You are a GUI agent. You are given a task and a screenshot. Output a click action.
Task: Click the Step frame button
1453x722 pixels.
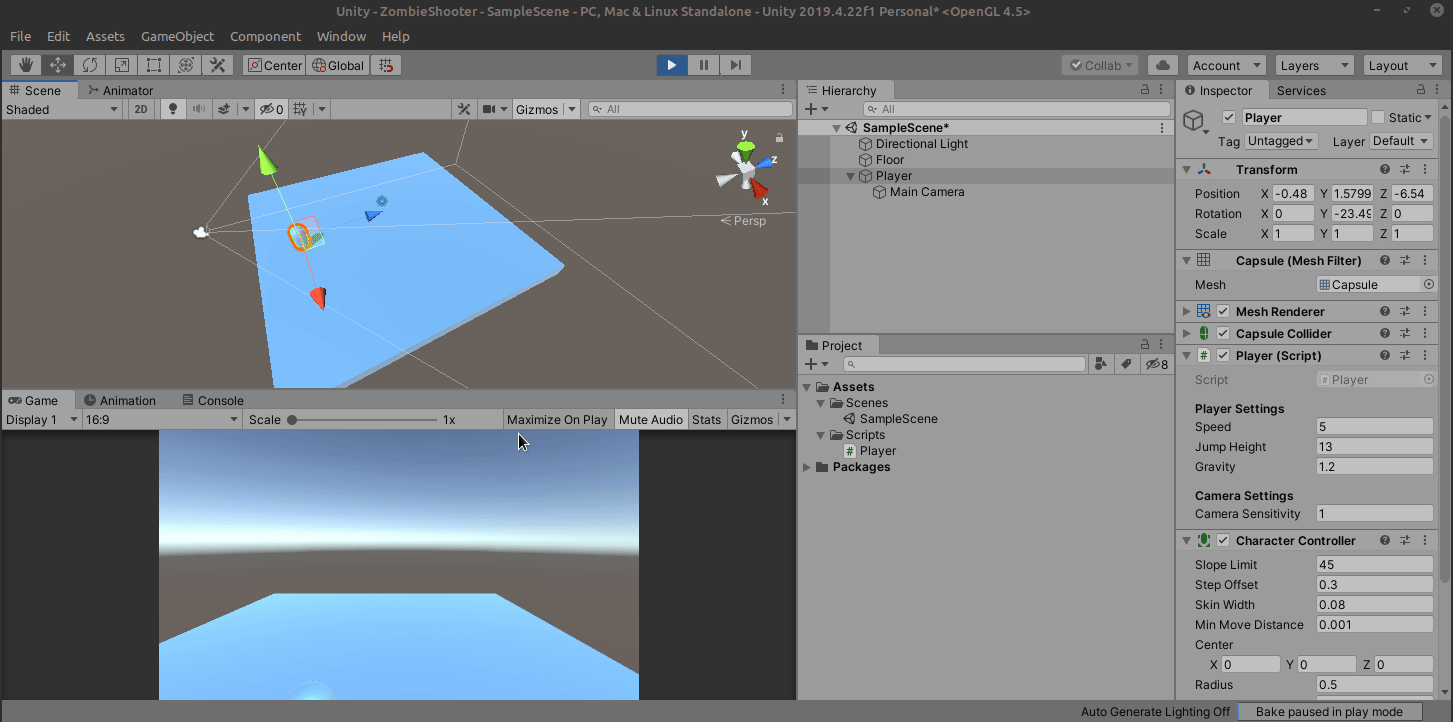(736, 65)
